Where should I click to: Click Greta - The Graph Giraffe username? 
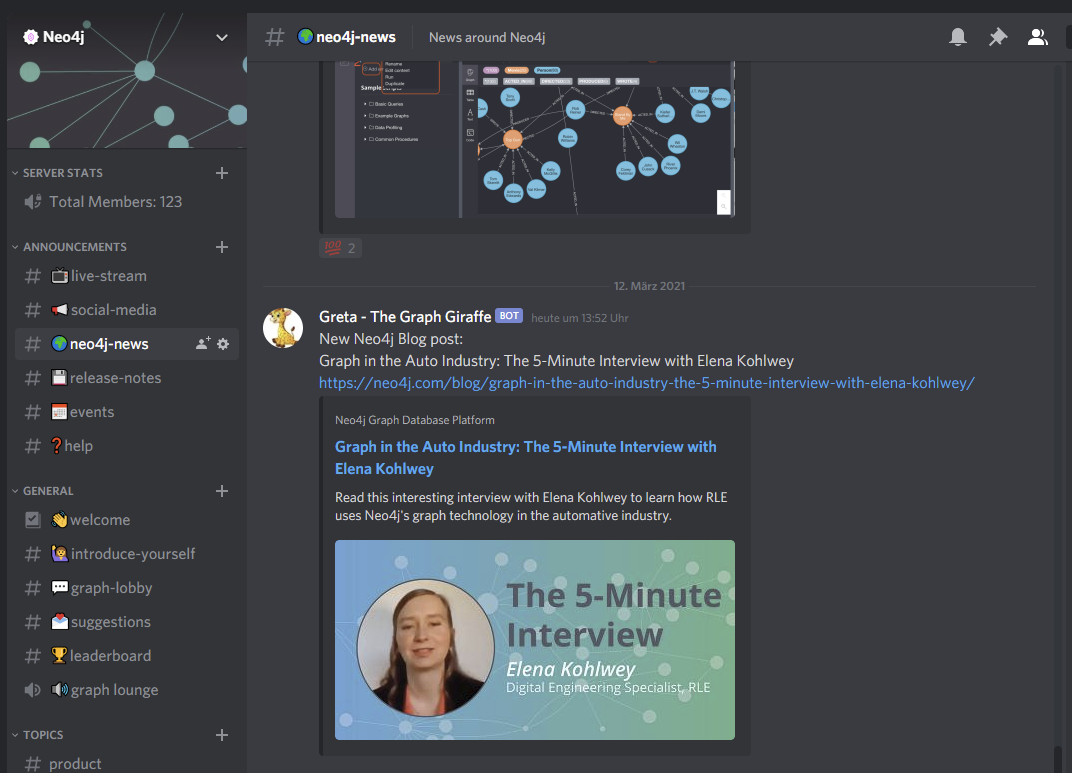click(x=405, y=317)
